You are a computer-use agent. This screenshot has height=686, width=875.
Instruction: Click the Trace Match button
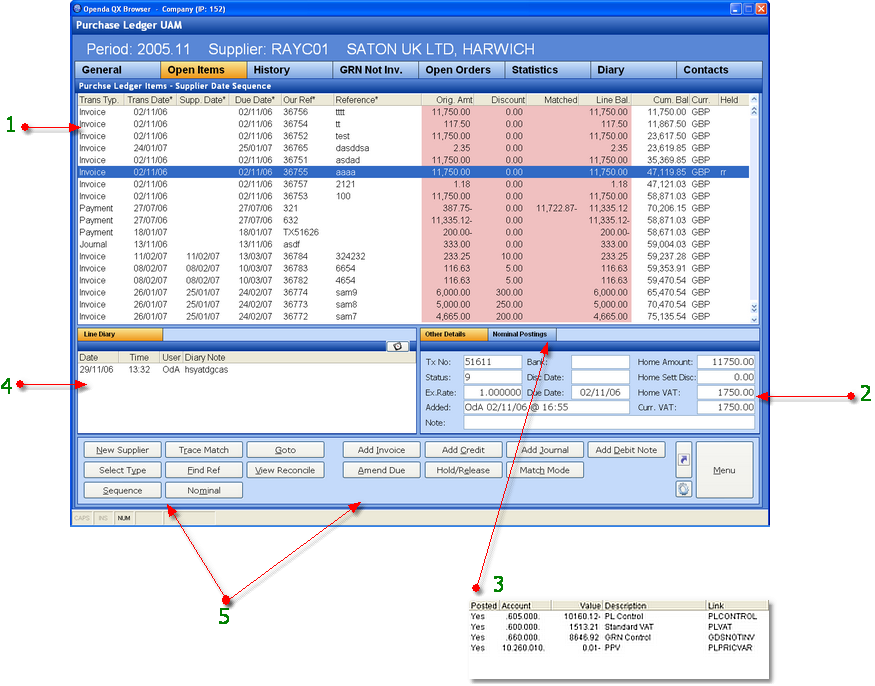(x=204, y=450)
